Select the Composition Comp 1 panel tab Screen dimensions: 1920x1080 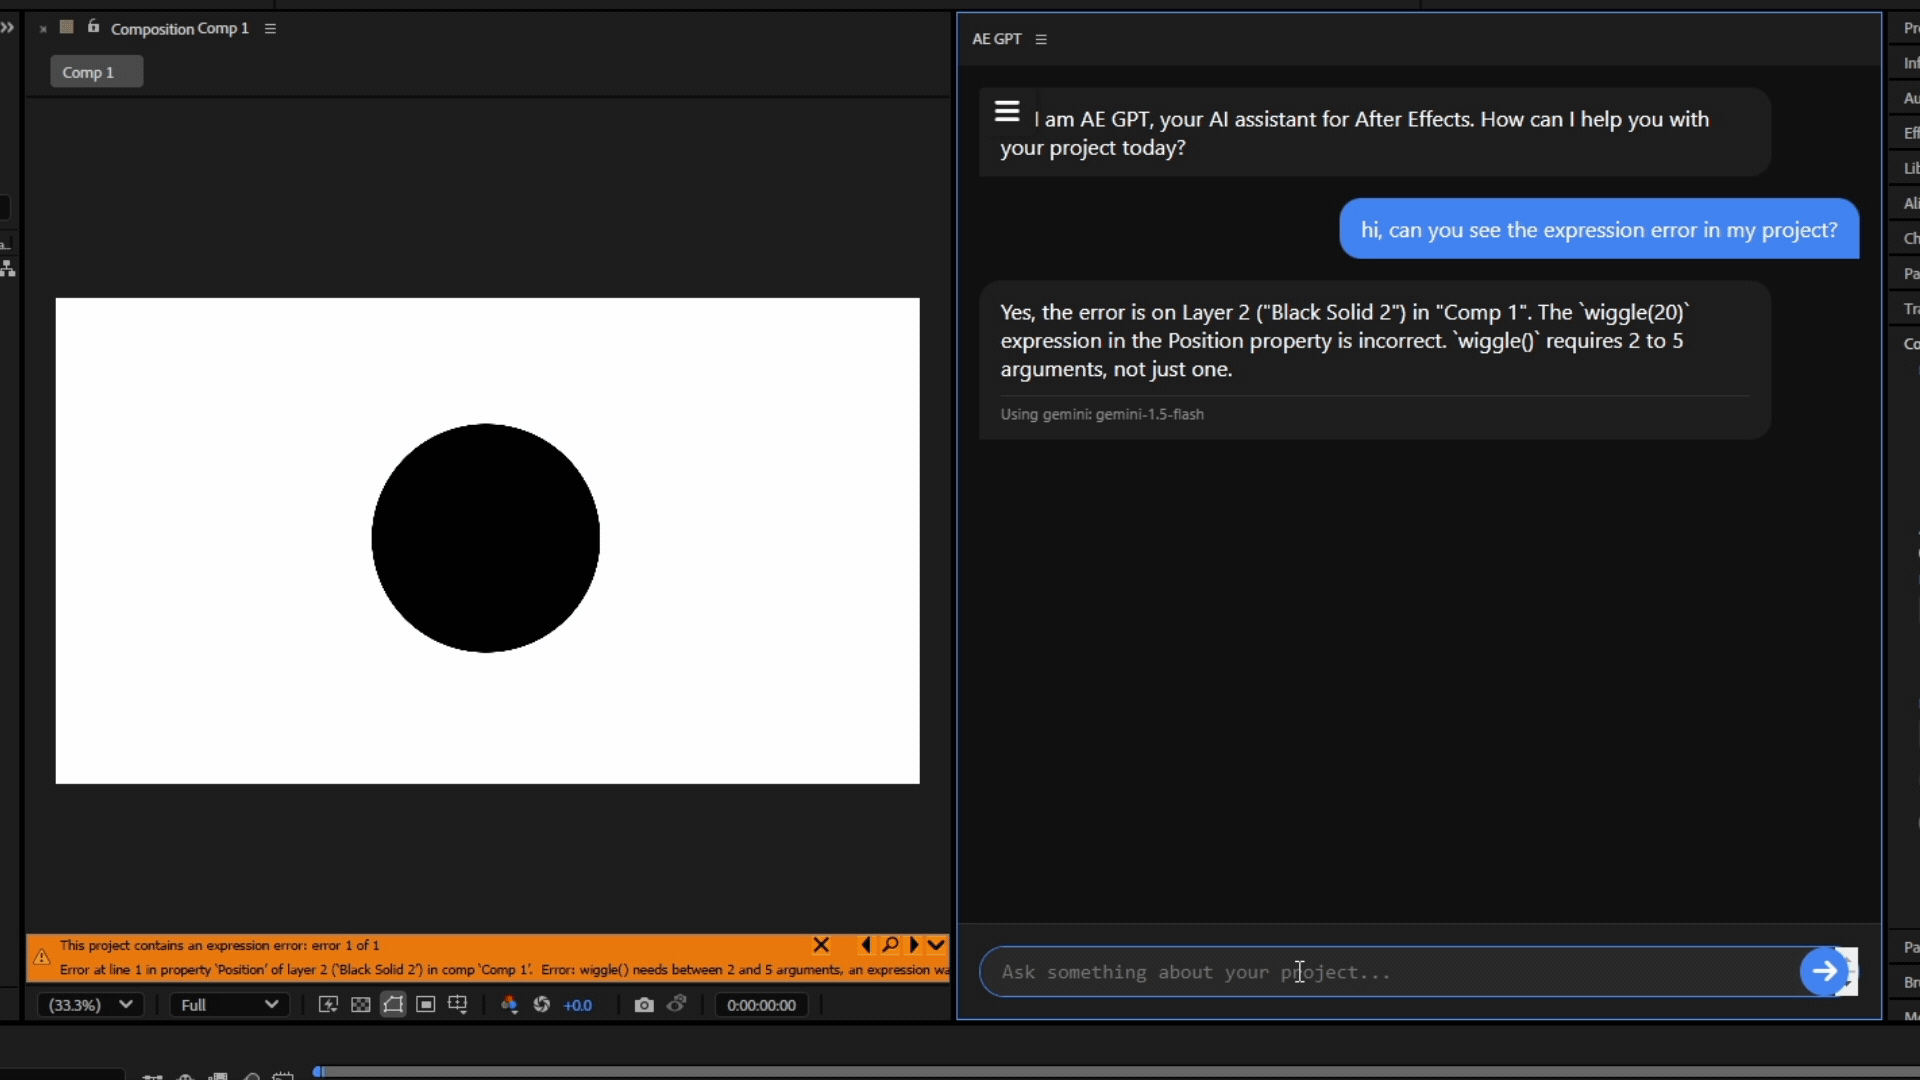pos(180,29)
